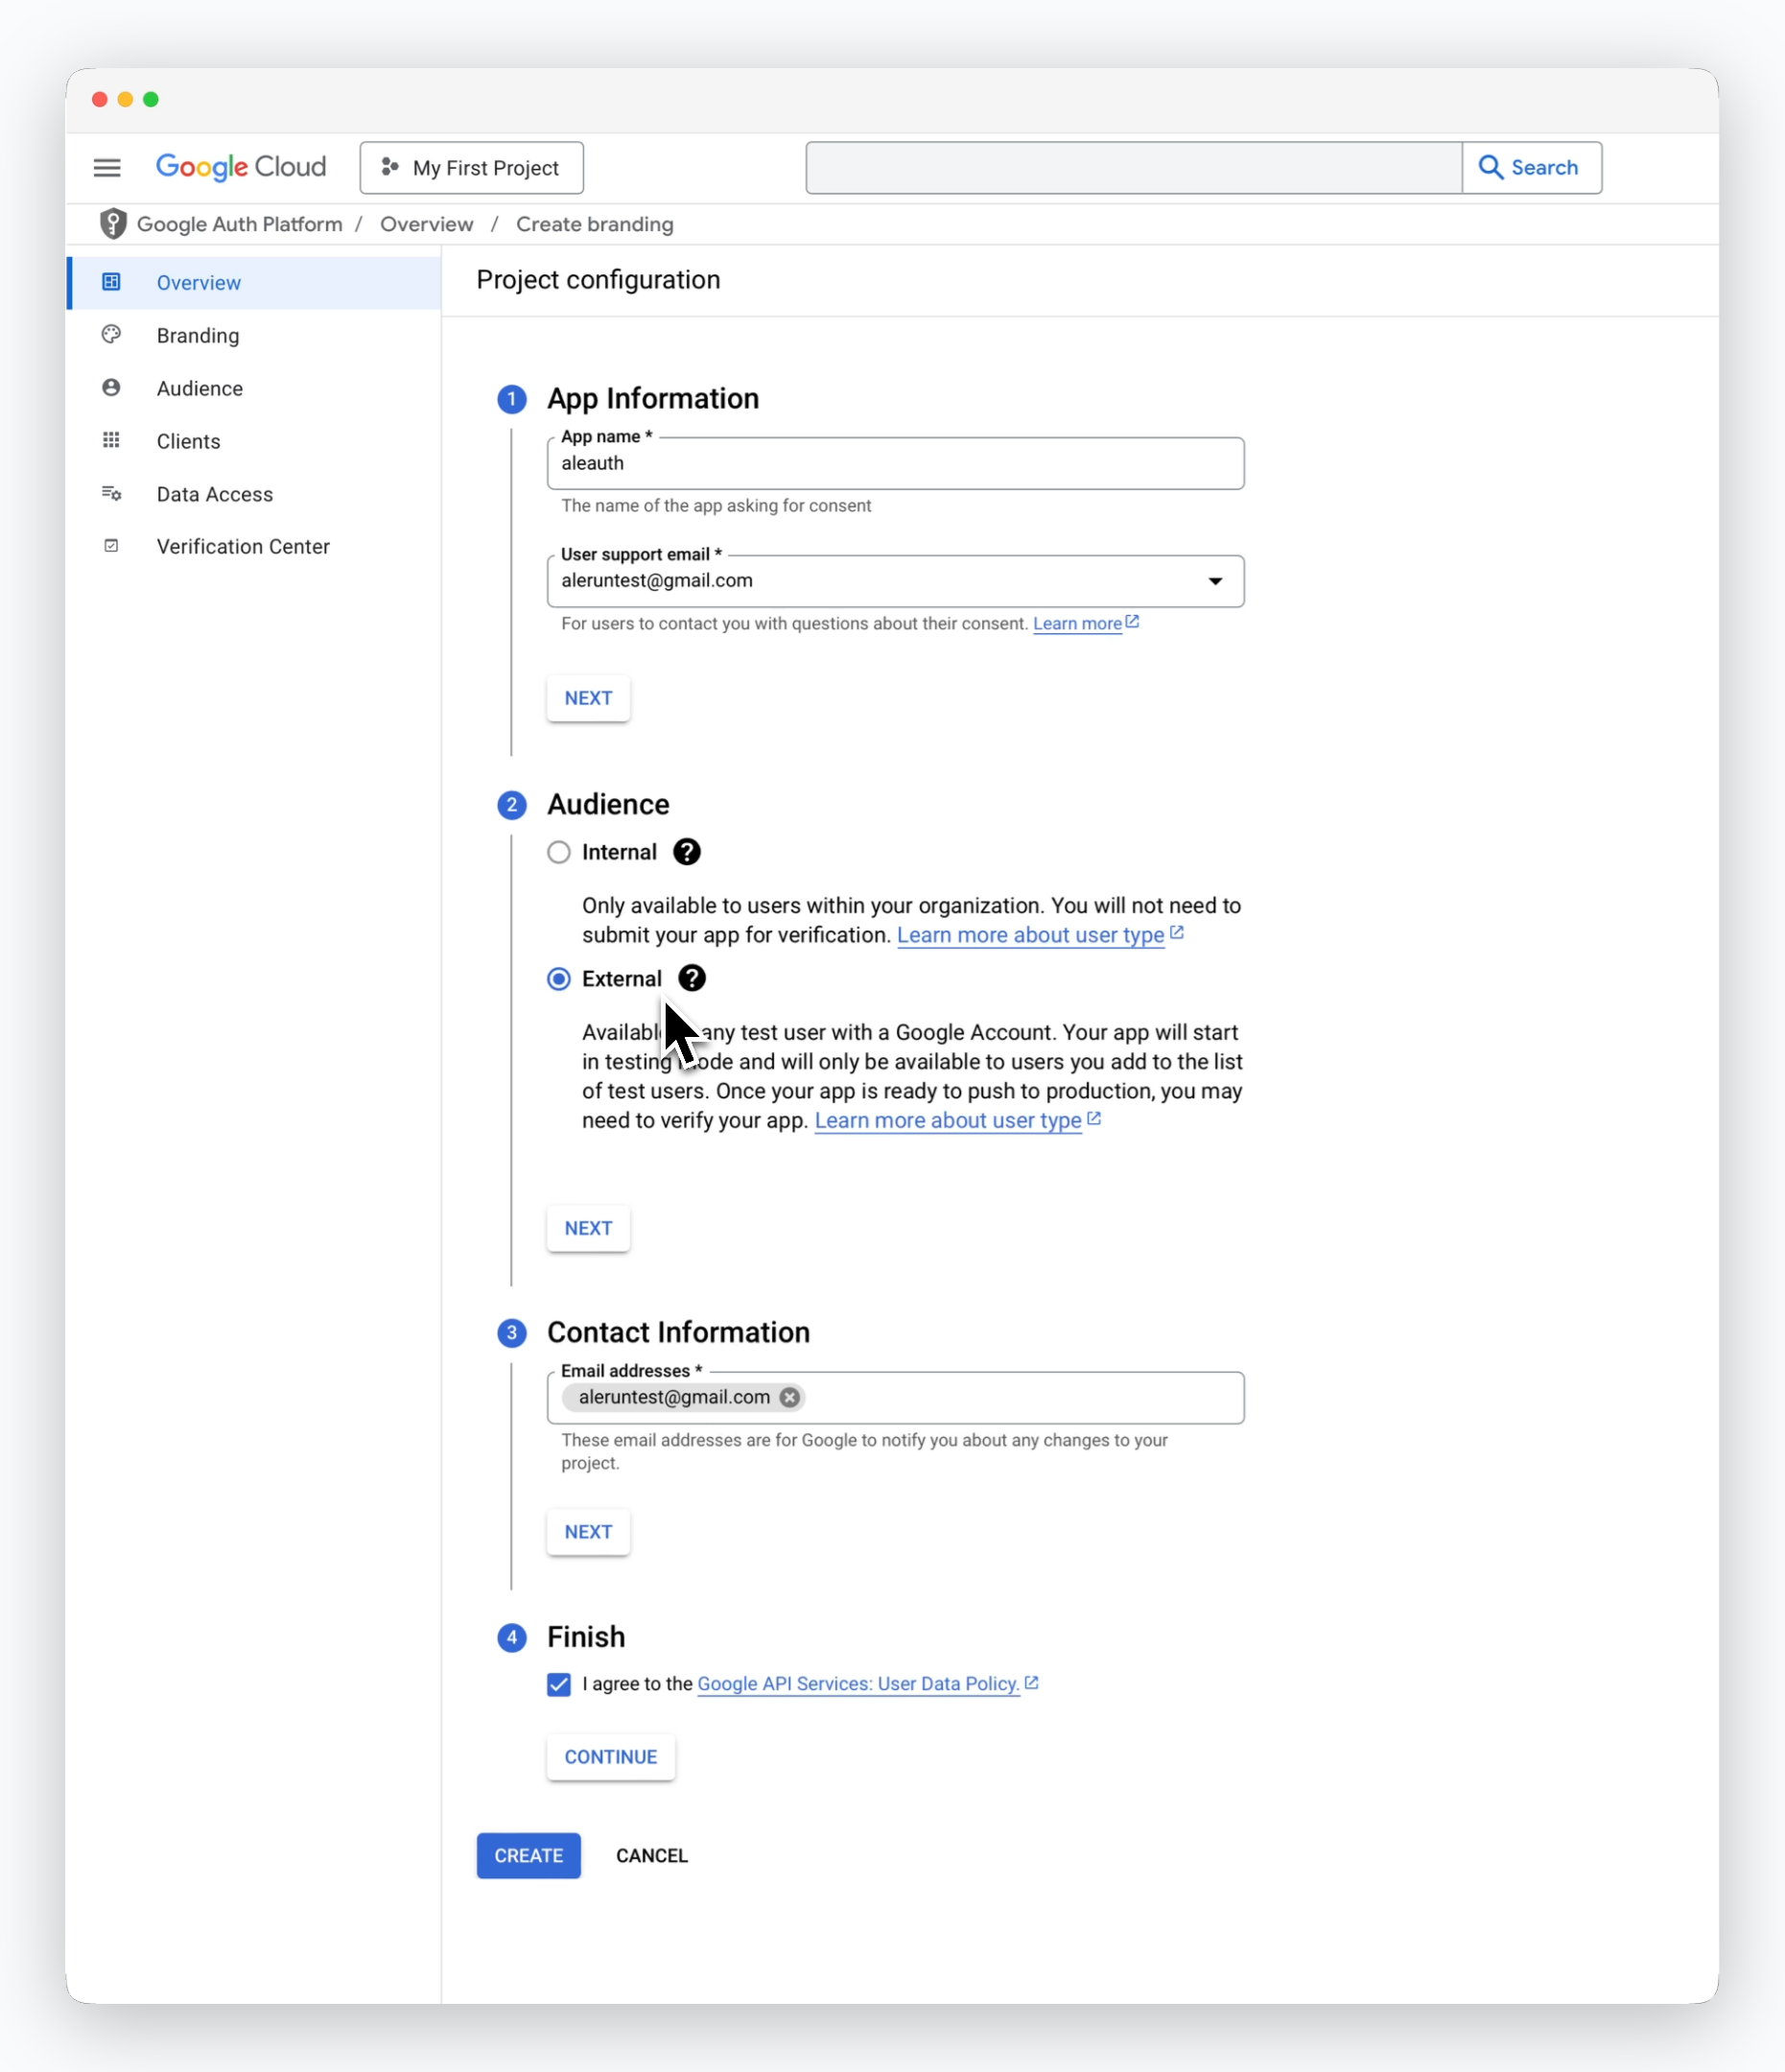1785x2072 pixels.
Task: Open Learn more about user type under Internal
Action: click(x=1031, y=935)
